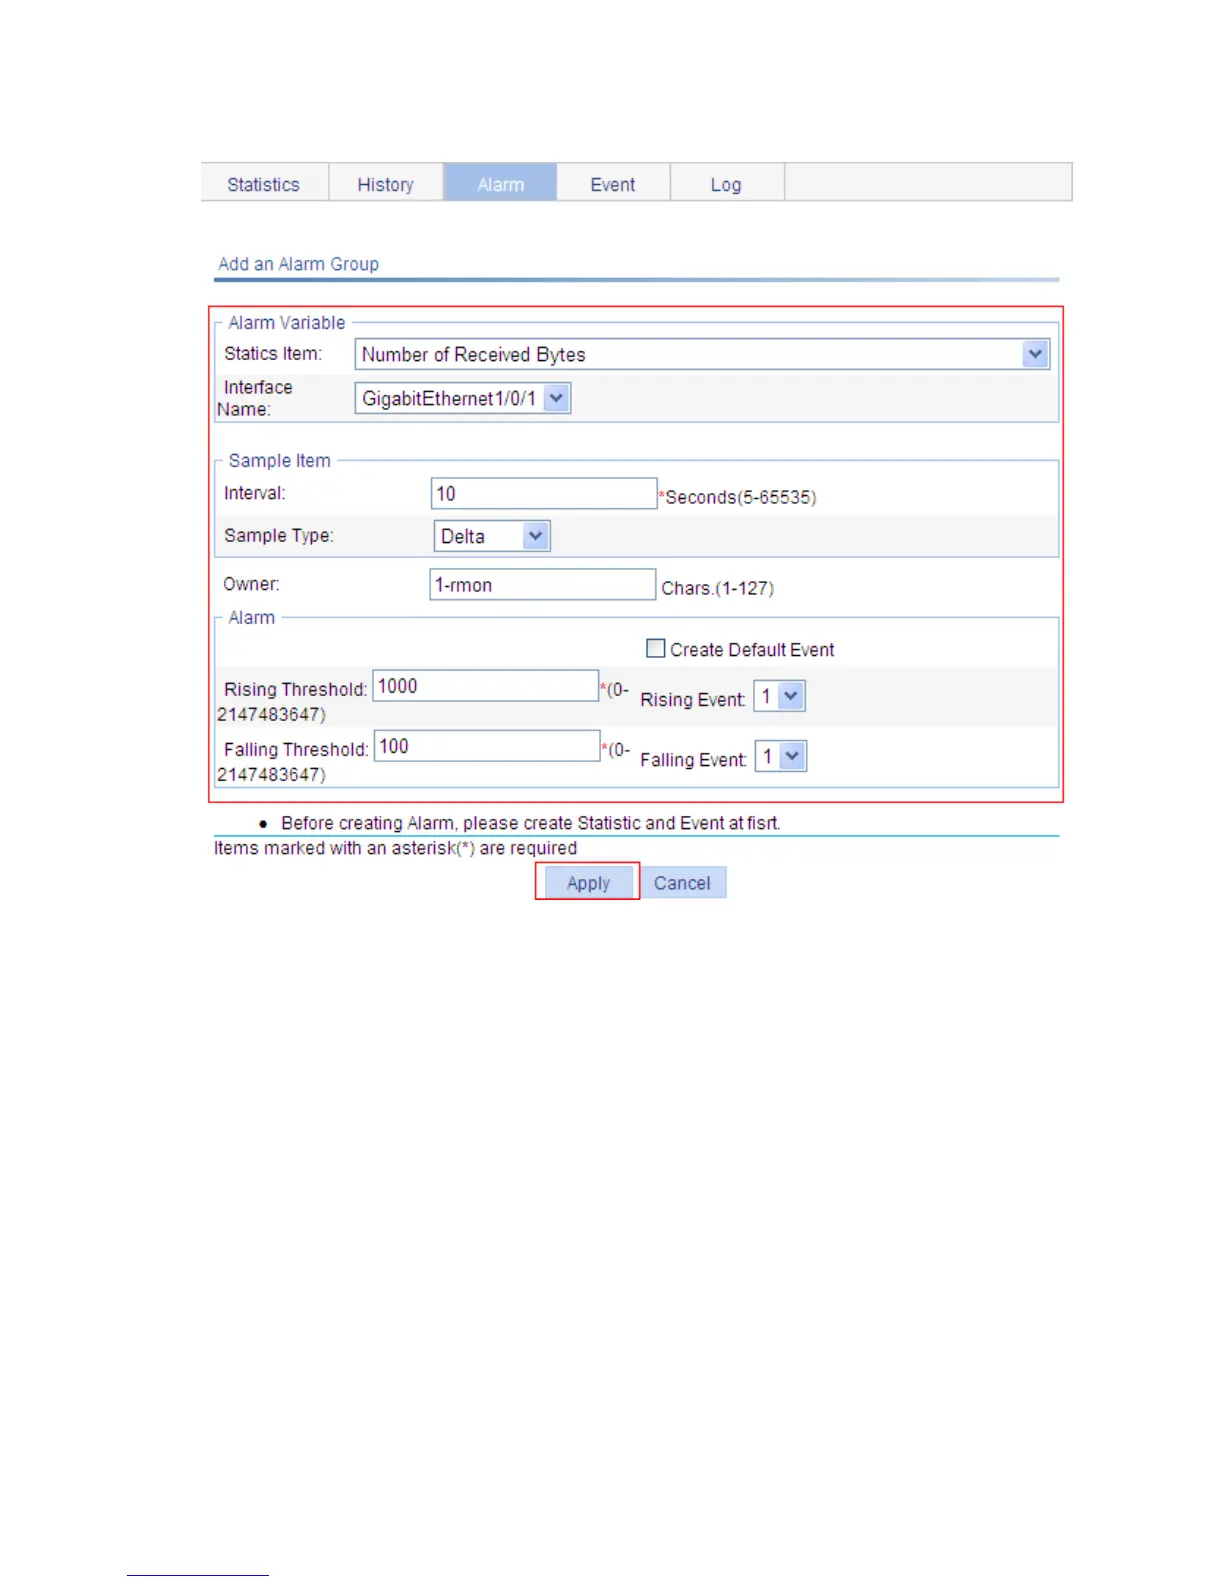The height and width of the screenshot is (1584, 1224).
Task: Click the Interval input field
Action: click(x=544, y=493)
